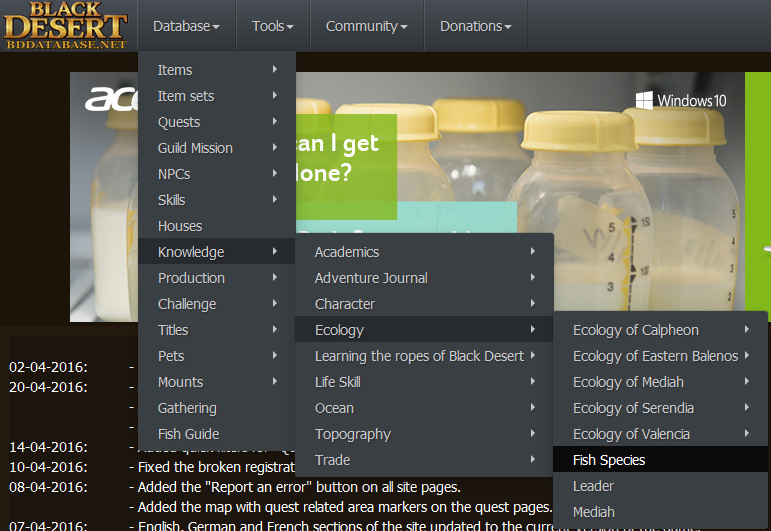Expand the arrow beside Trade
771x531 pixels.
click(533, 459)
